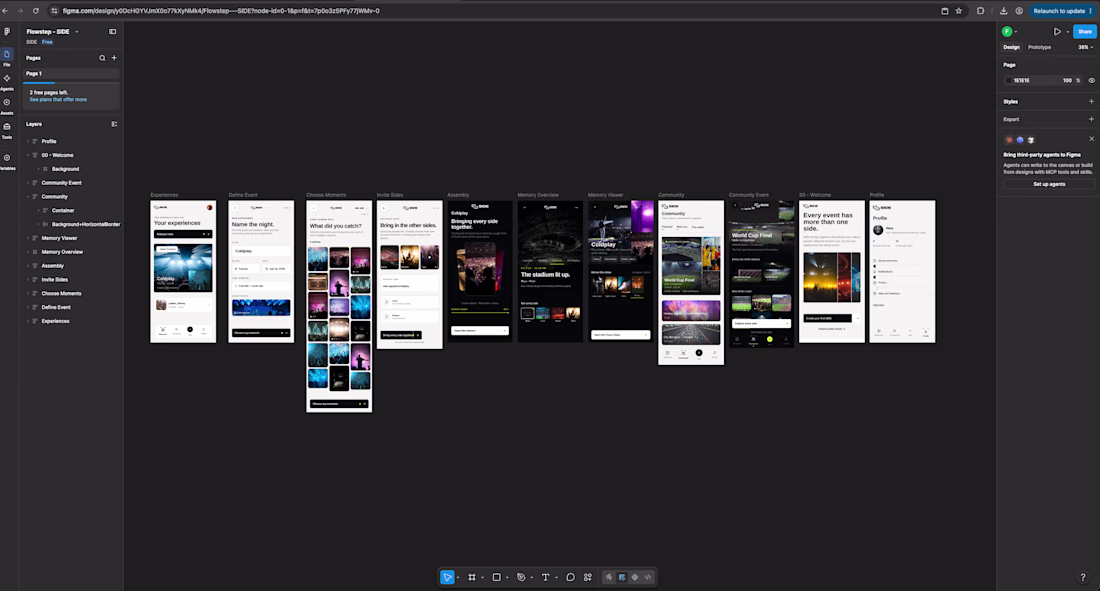Open the 38% zoom dropdown
The image size is (1100, 591).
click(1085, 47)
